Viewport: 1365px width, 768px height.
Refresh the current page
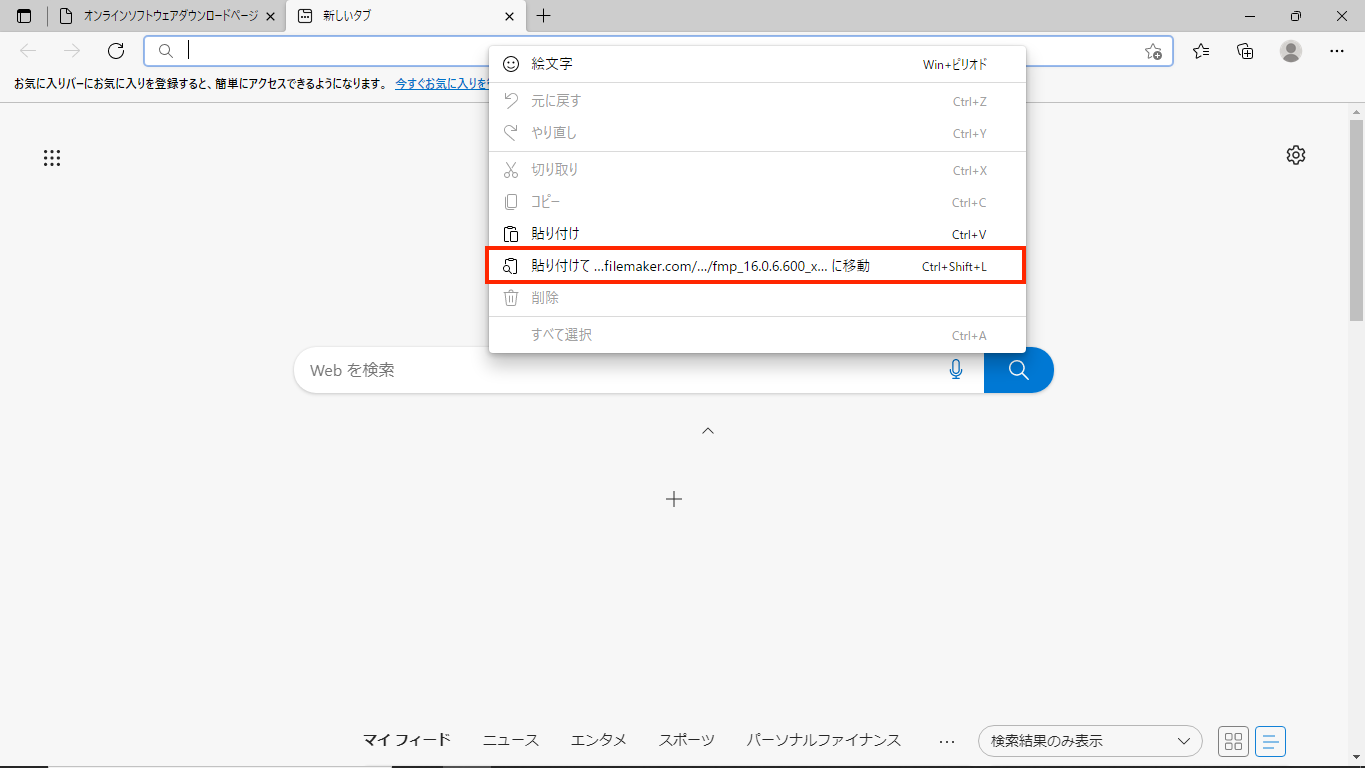(116, 51)
